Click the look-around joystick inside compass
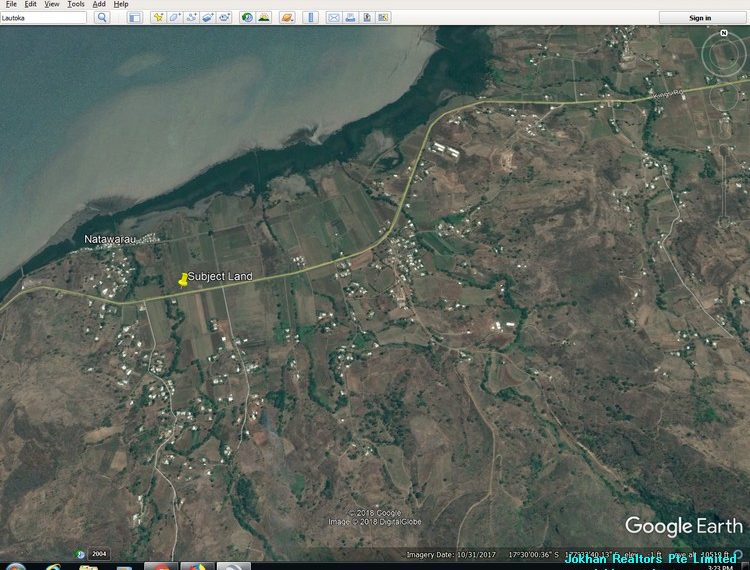 tap(723, 54)
